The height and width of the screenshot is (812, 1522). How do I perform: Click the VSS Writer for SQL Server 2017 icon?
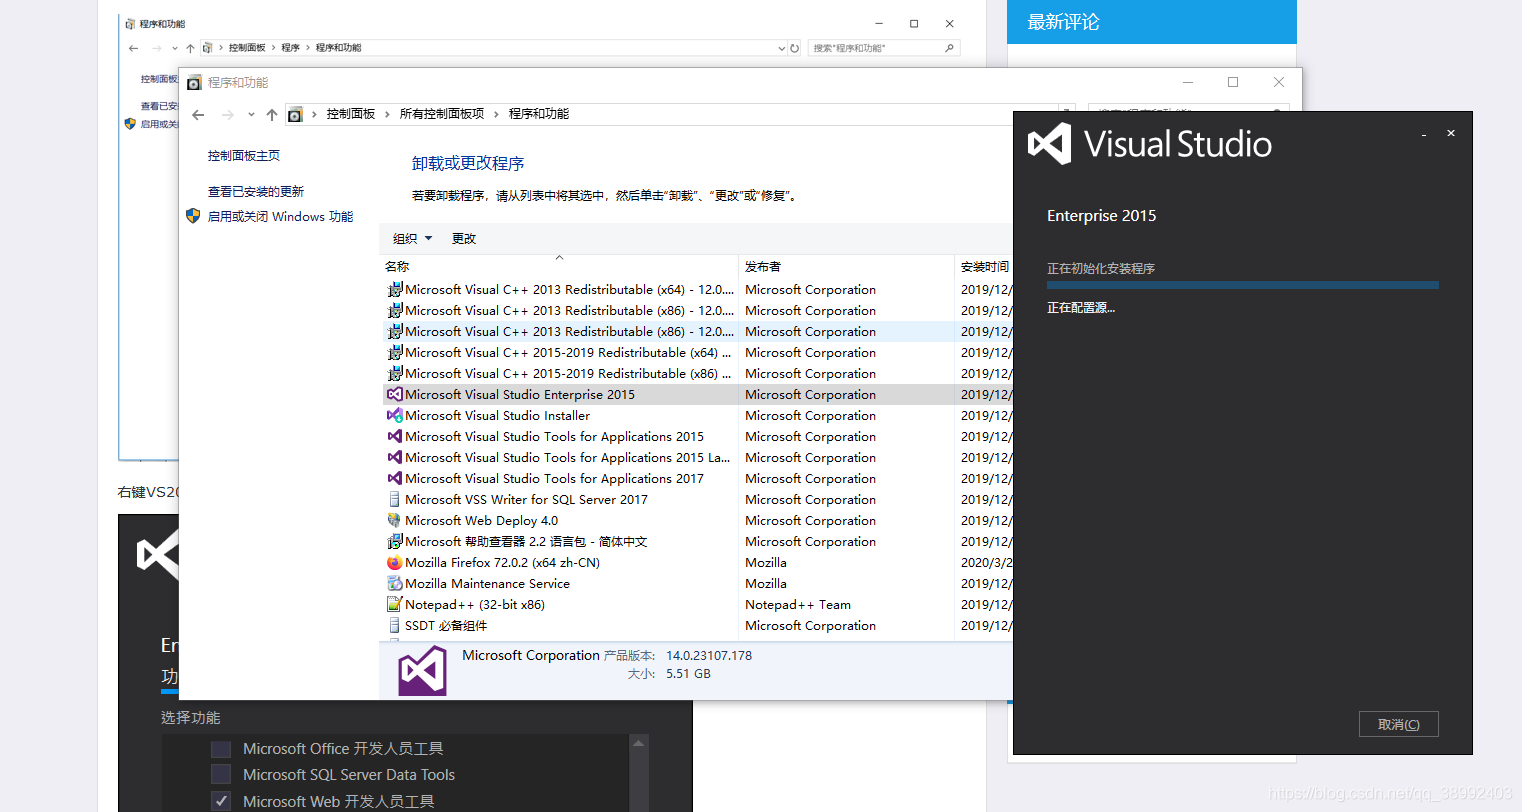(395, 499)
